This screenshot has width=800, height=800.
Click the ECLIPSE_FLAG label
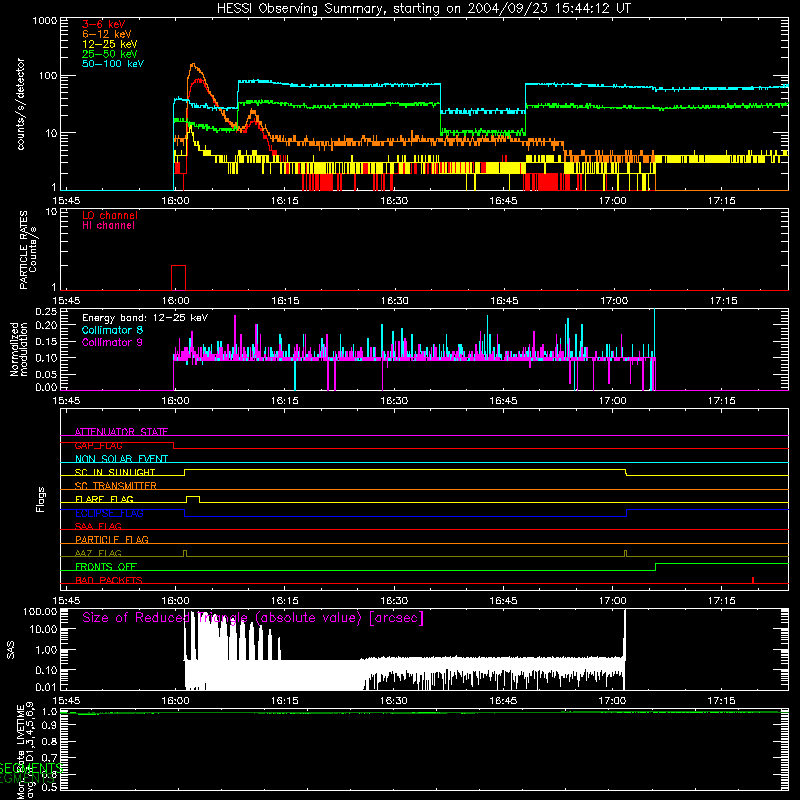(109, 513)
